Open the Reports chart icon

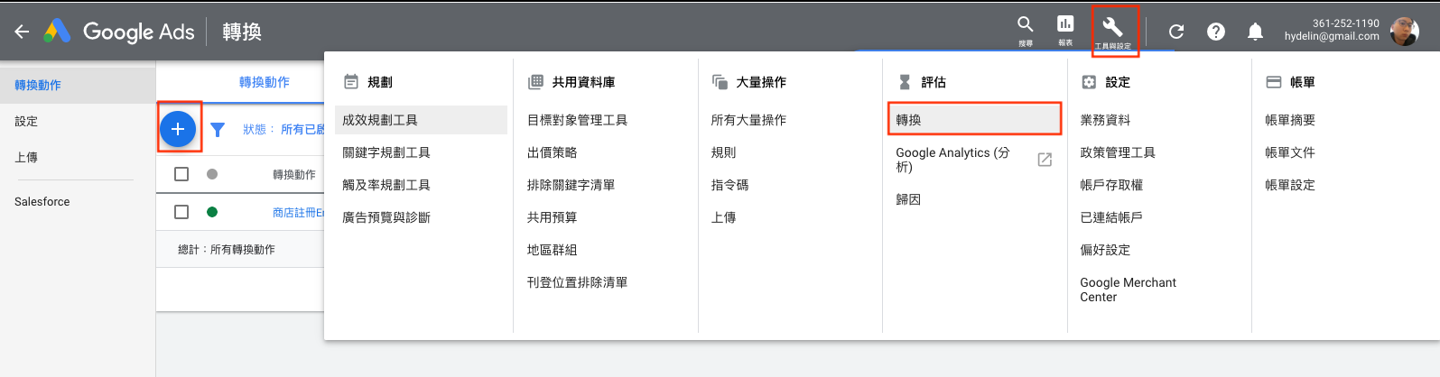coord(1066,24)
